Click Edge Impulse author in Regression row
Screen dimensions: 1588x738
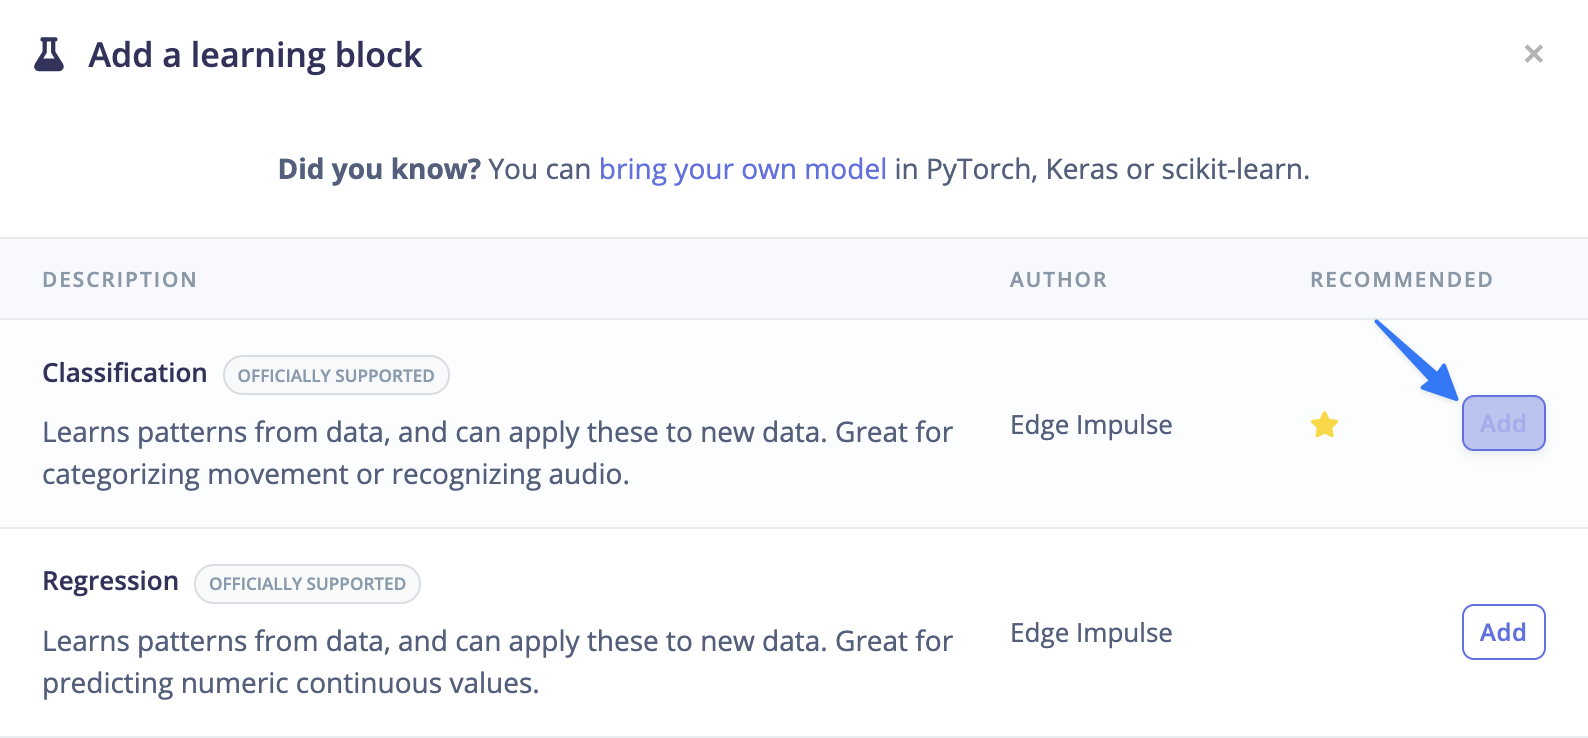click(x=1090, y=633)
